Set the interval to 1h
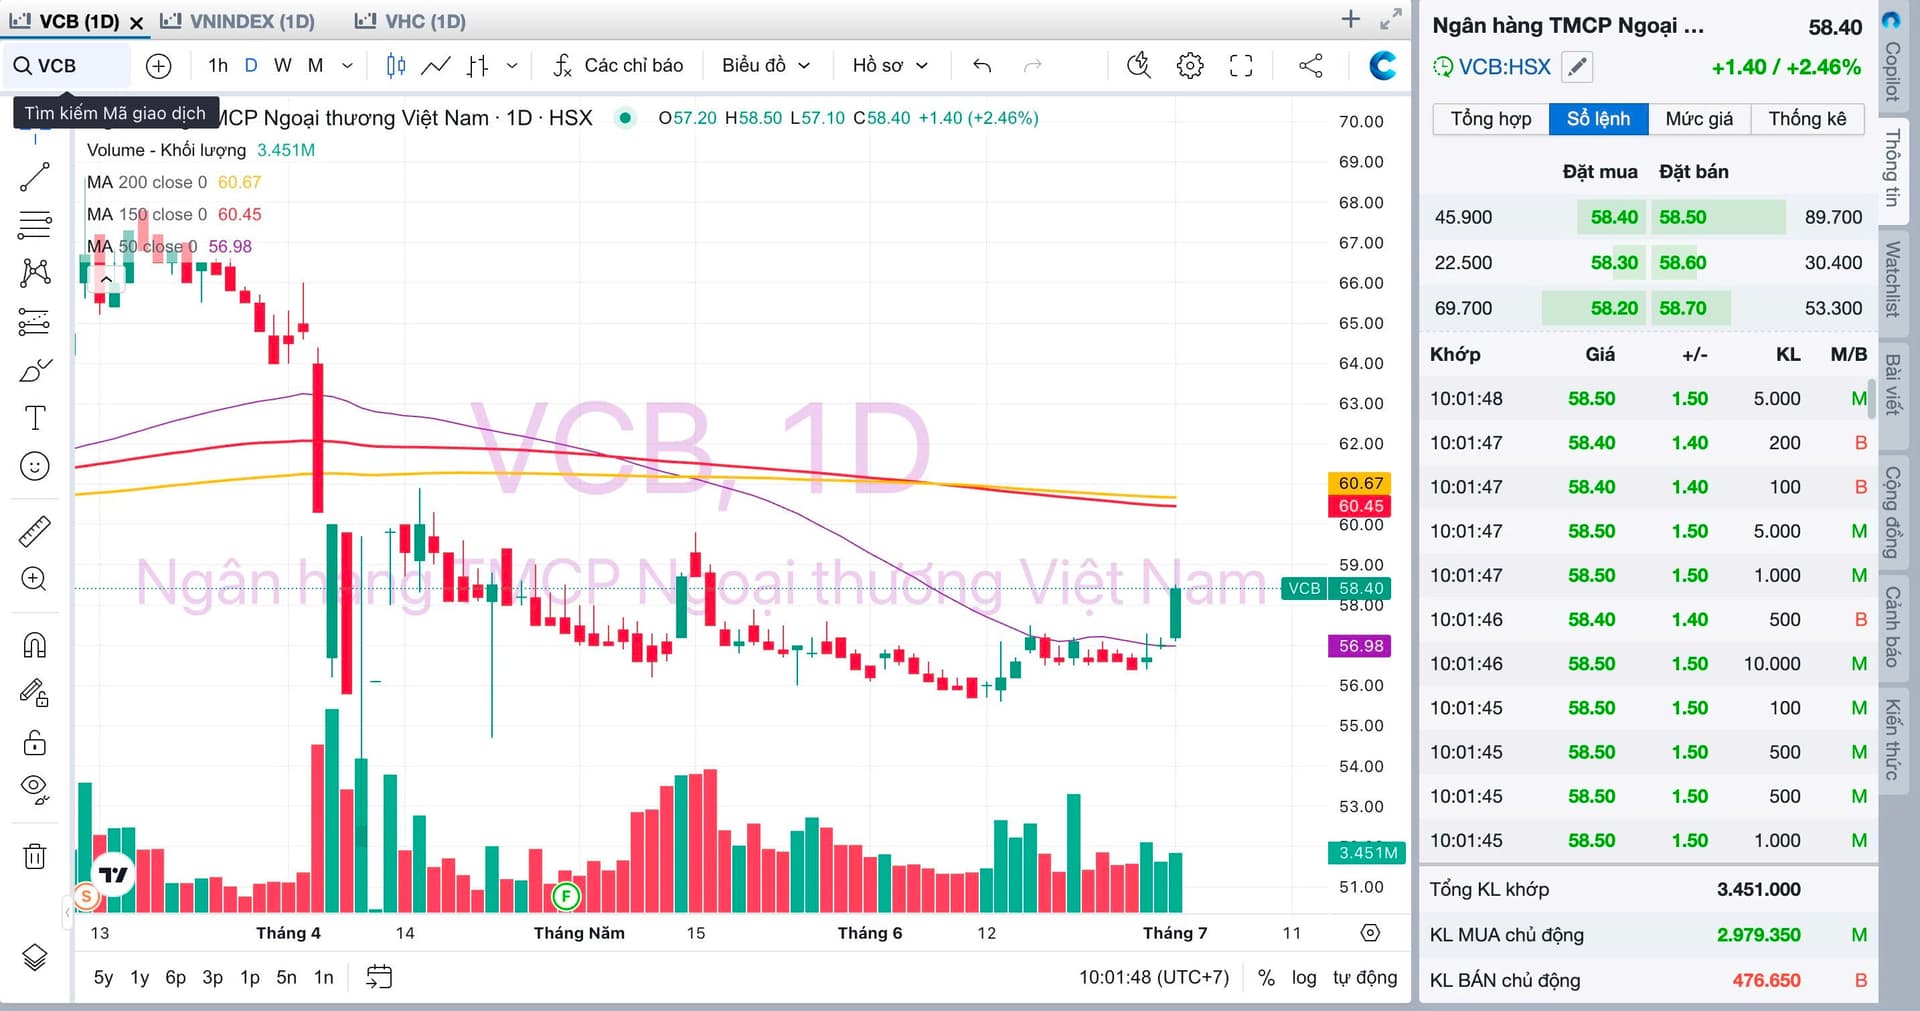Viewport: 1920px width, 1011px height. pos(218,66)
